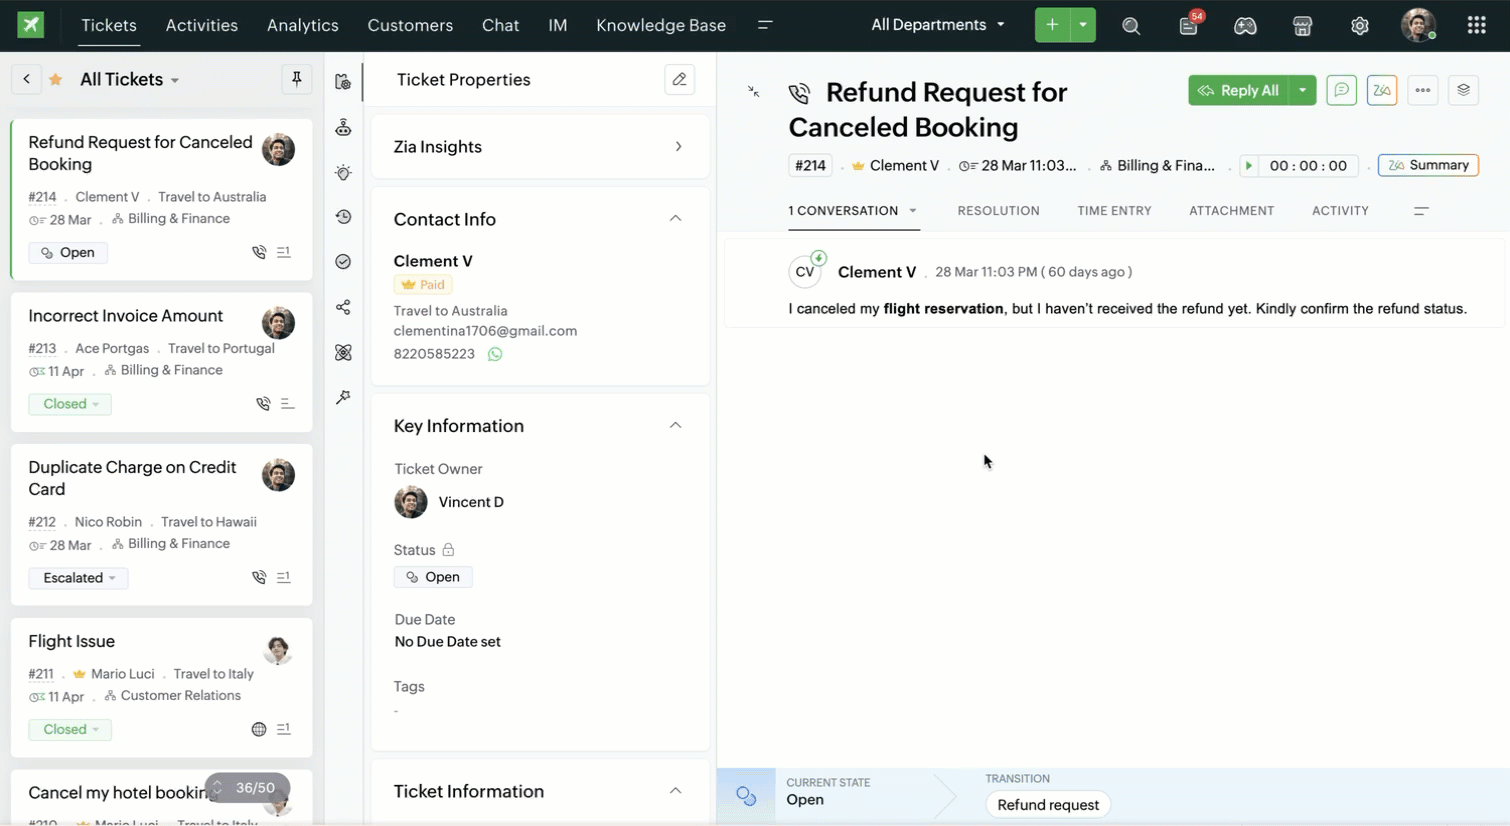The image size is (1510, 826).
Task: Open the dropdown arrow beside plus button
Action: click(1083, 25)
